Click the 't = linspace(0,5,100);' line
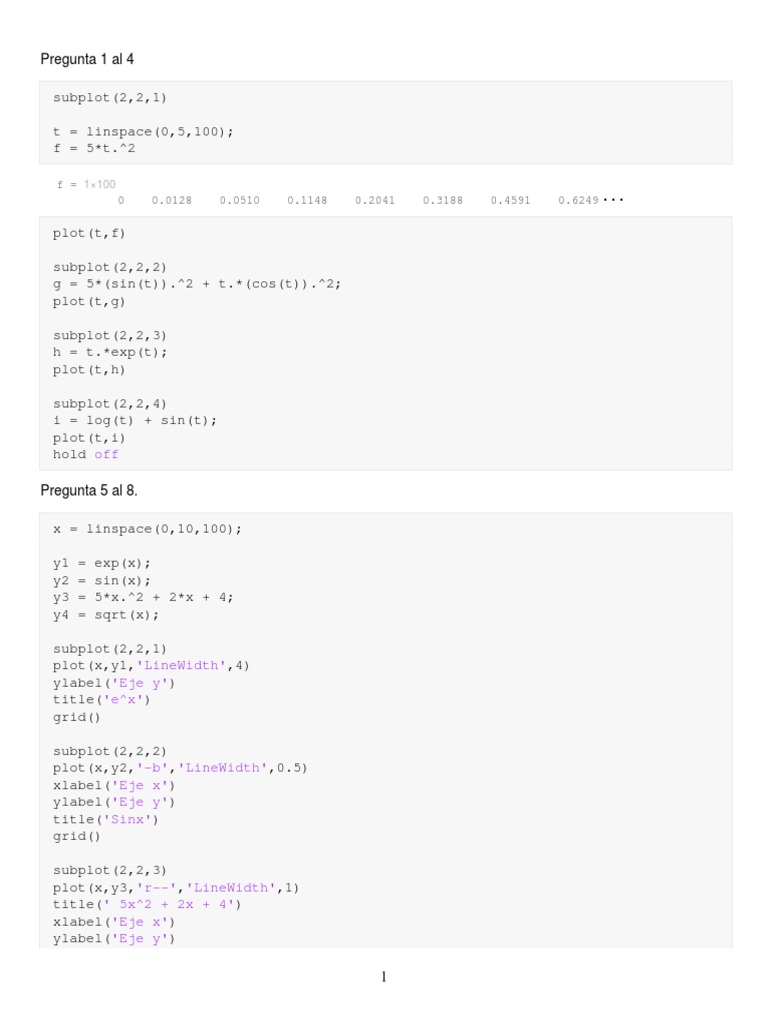The image size is (768, 1024). tap(143, 132)
